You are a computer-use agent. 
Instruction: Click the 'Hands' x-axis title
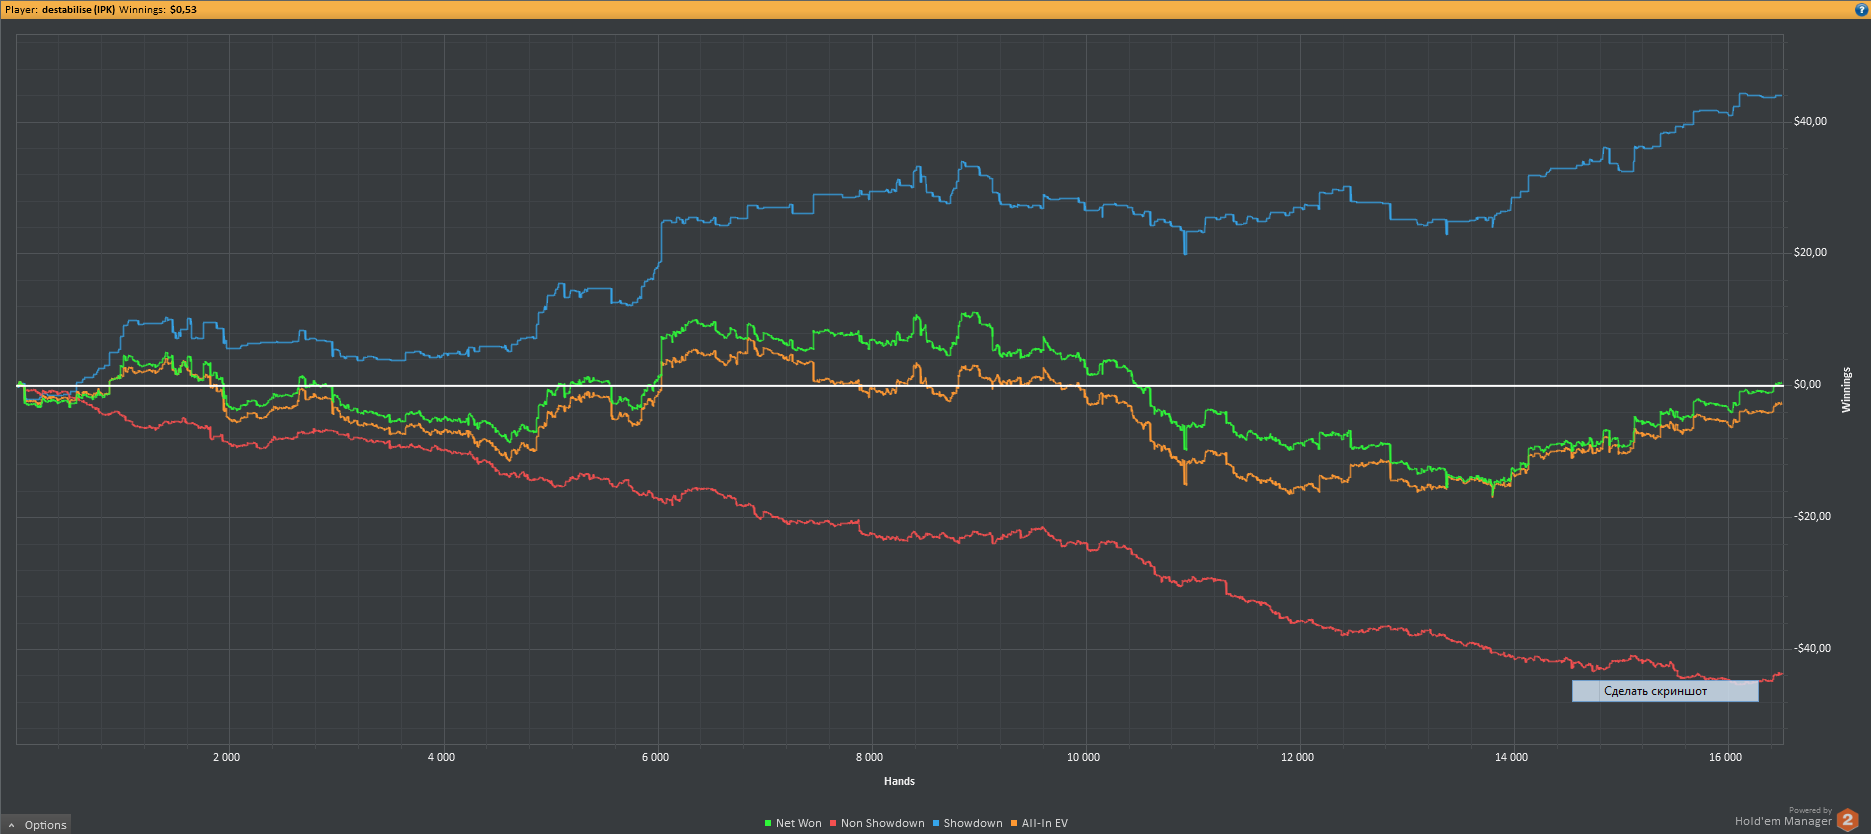tap(899, 781)
